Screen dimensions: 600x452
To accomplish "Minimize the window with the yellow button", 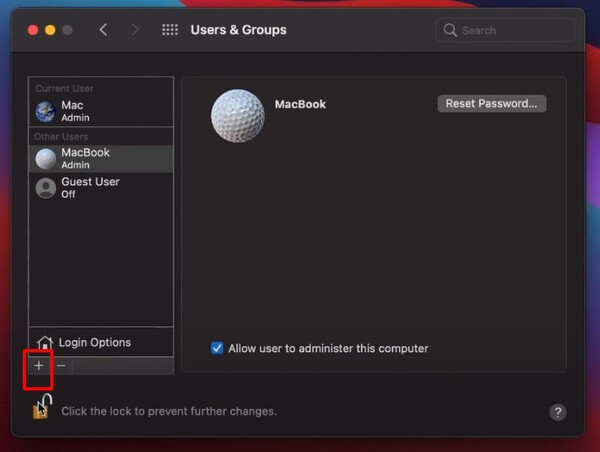I will tap(50, 30).
